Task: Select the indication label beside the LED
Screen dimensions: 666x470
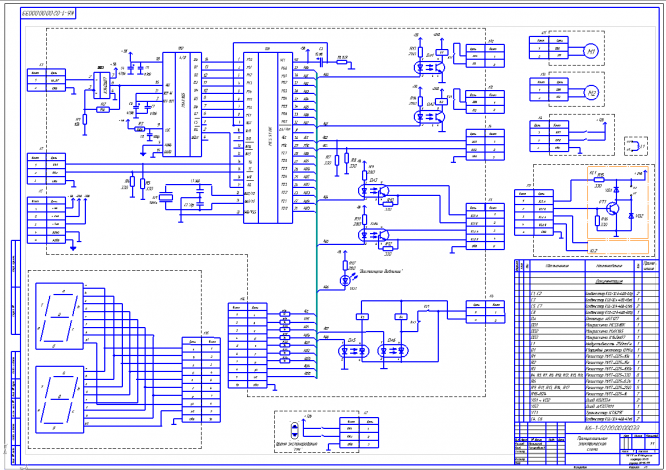Action: click(x=381, y=271)
